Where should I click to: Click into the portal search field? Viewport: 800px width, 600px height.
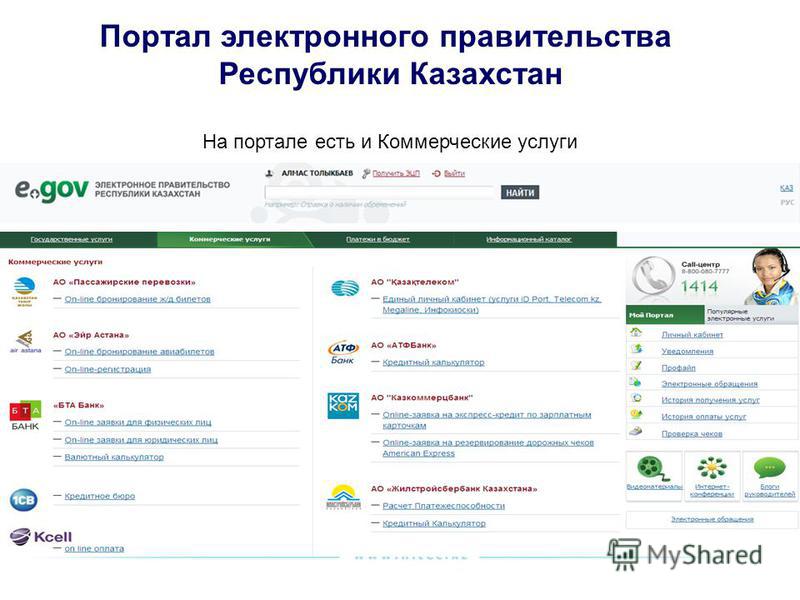380,192
